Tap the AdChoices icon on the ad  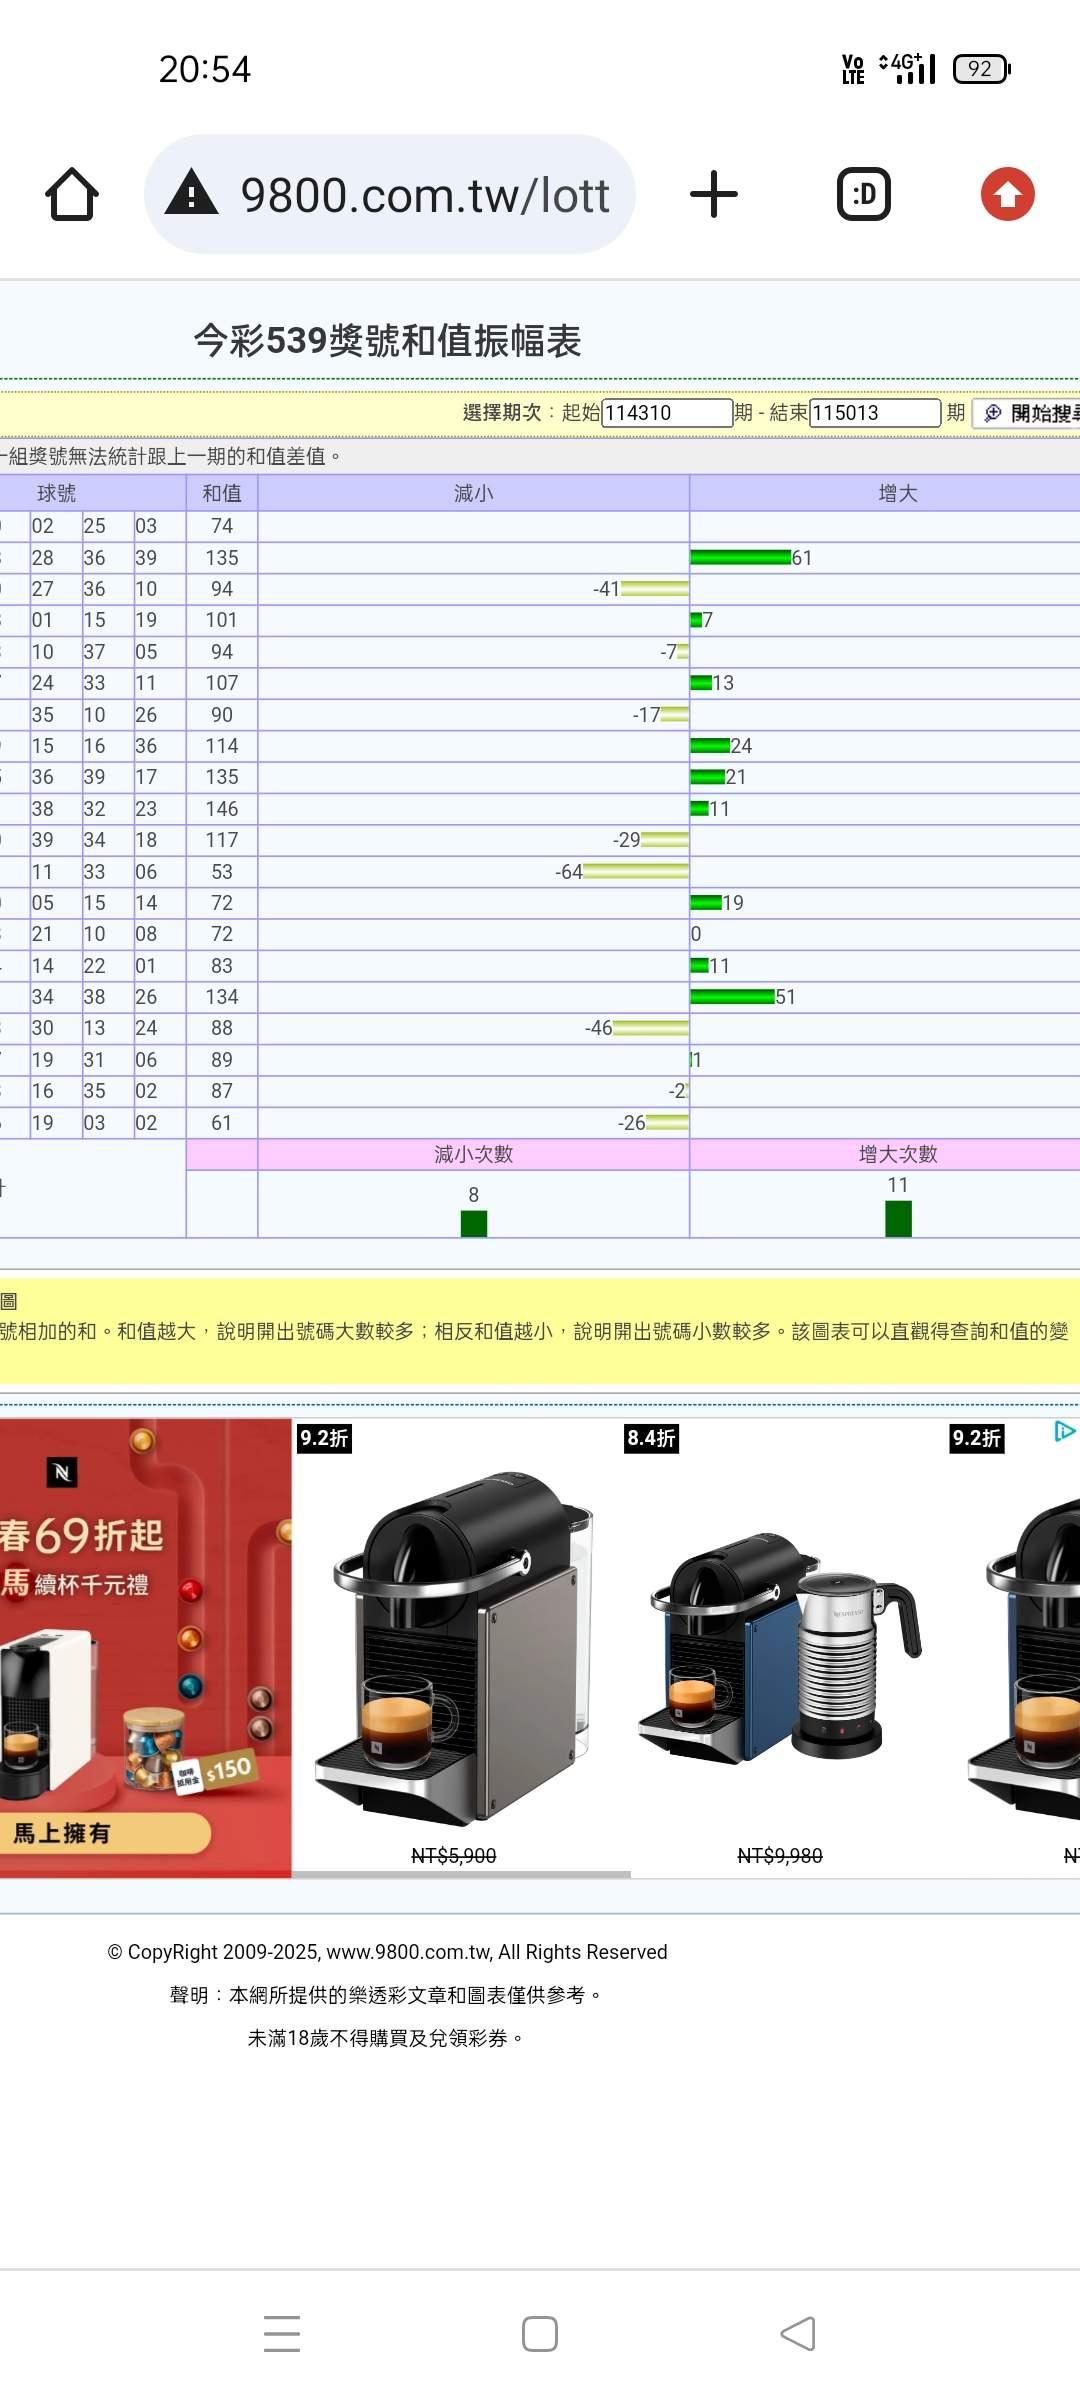point(1064,1432)
